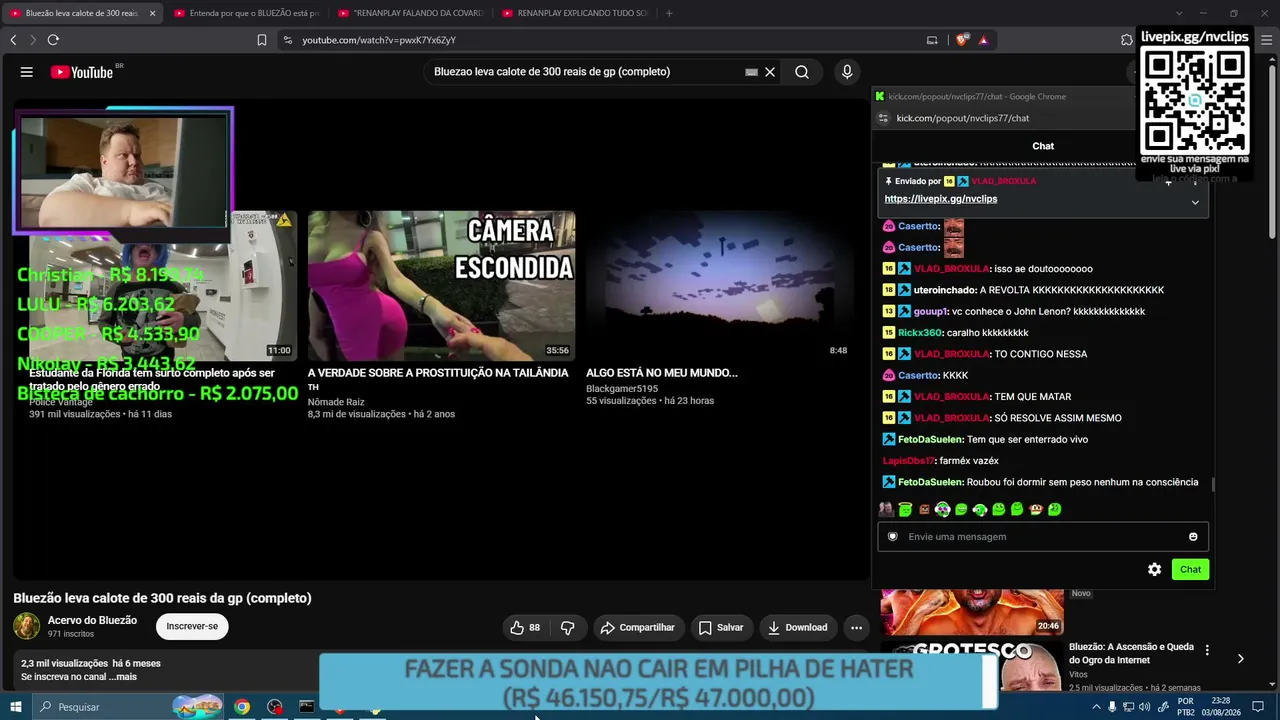Open the pinned livepix.gg/nvclips link in chat
The image size is (1280, 720).
pyautogui.click(x=941, y=199)
